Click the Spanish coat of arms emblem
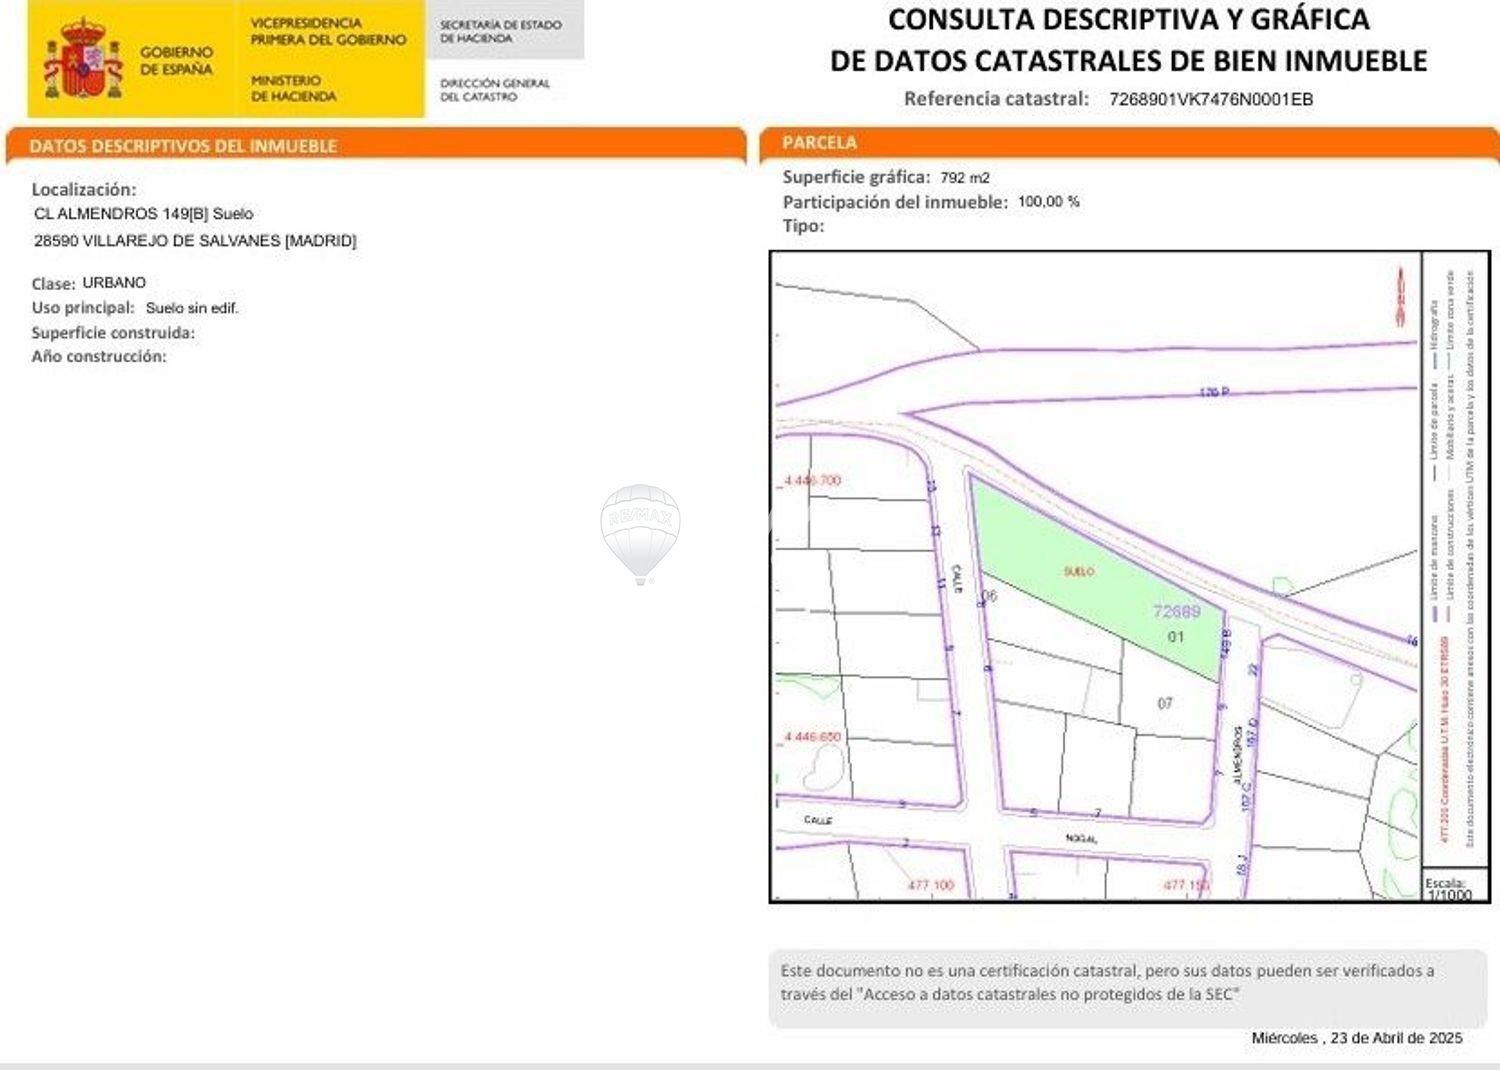Image resolution: width=1500 pixels, height=1070 pixels. coord(83,59)
